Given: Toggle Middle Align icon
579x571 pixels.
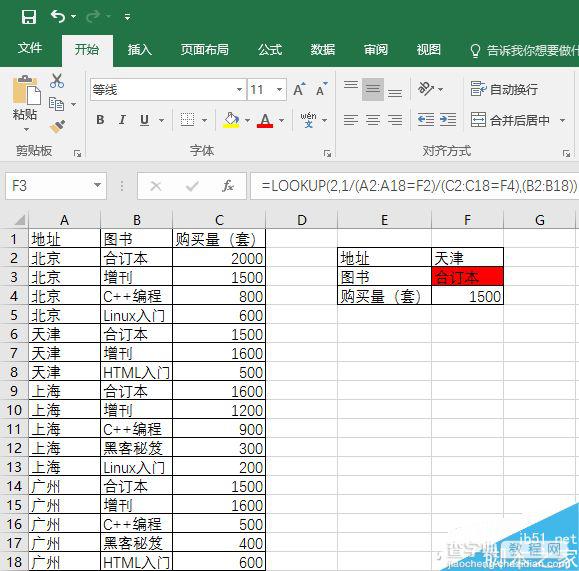Looking at the screenshot, I should tap(373, 89).
